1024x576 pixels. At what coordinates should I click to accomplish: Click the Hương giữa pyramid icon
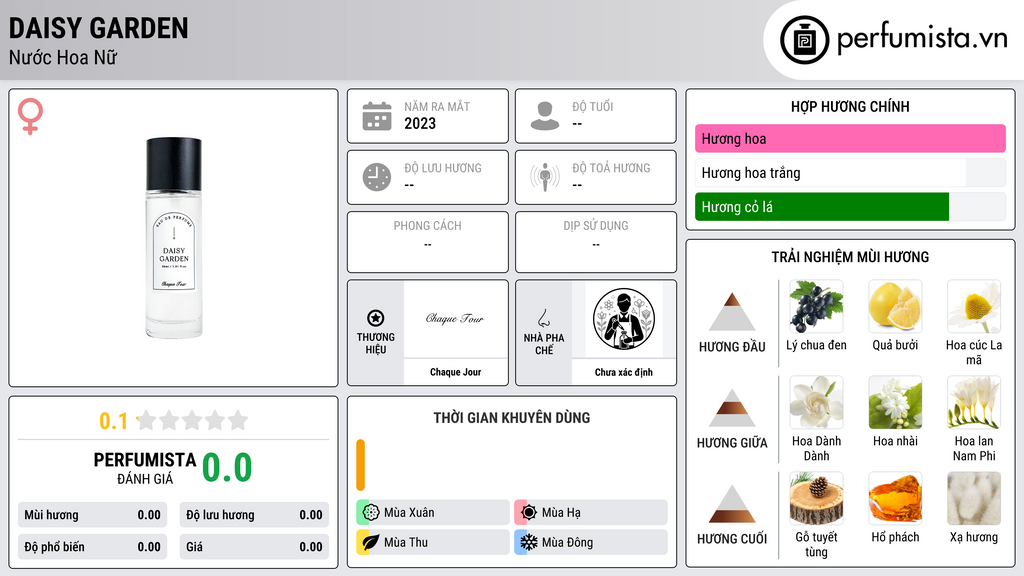732,408
